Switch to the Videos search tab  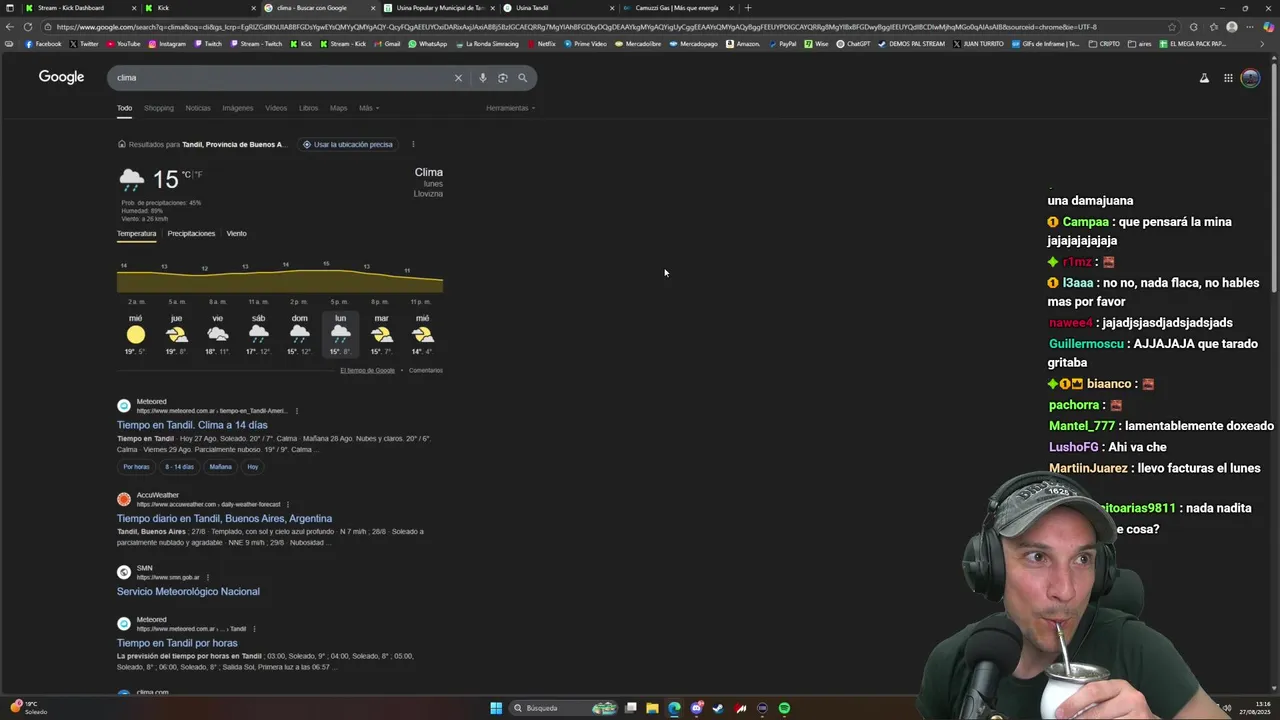[x=276, y=108]
